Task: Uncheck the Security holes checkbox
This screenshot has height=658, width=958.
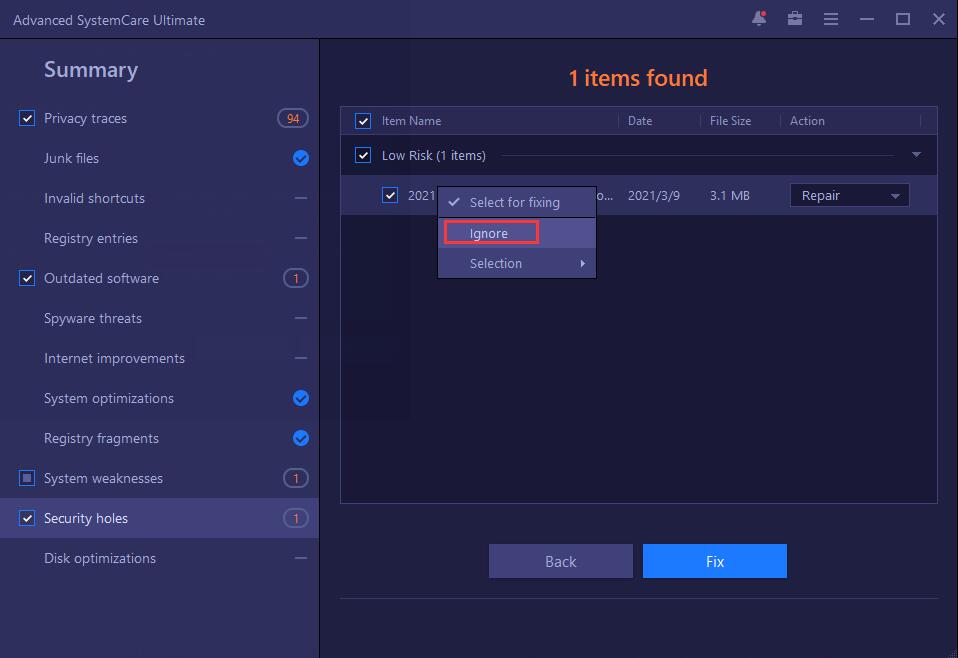Action: pos(27,518)
